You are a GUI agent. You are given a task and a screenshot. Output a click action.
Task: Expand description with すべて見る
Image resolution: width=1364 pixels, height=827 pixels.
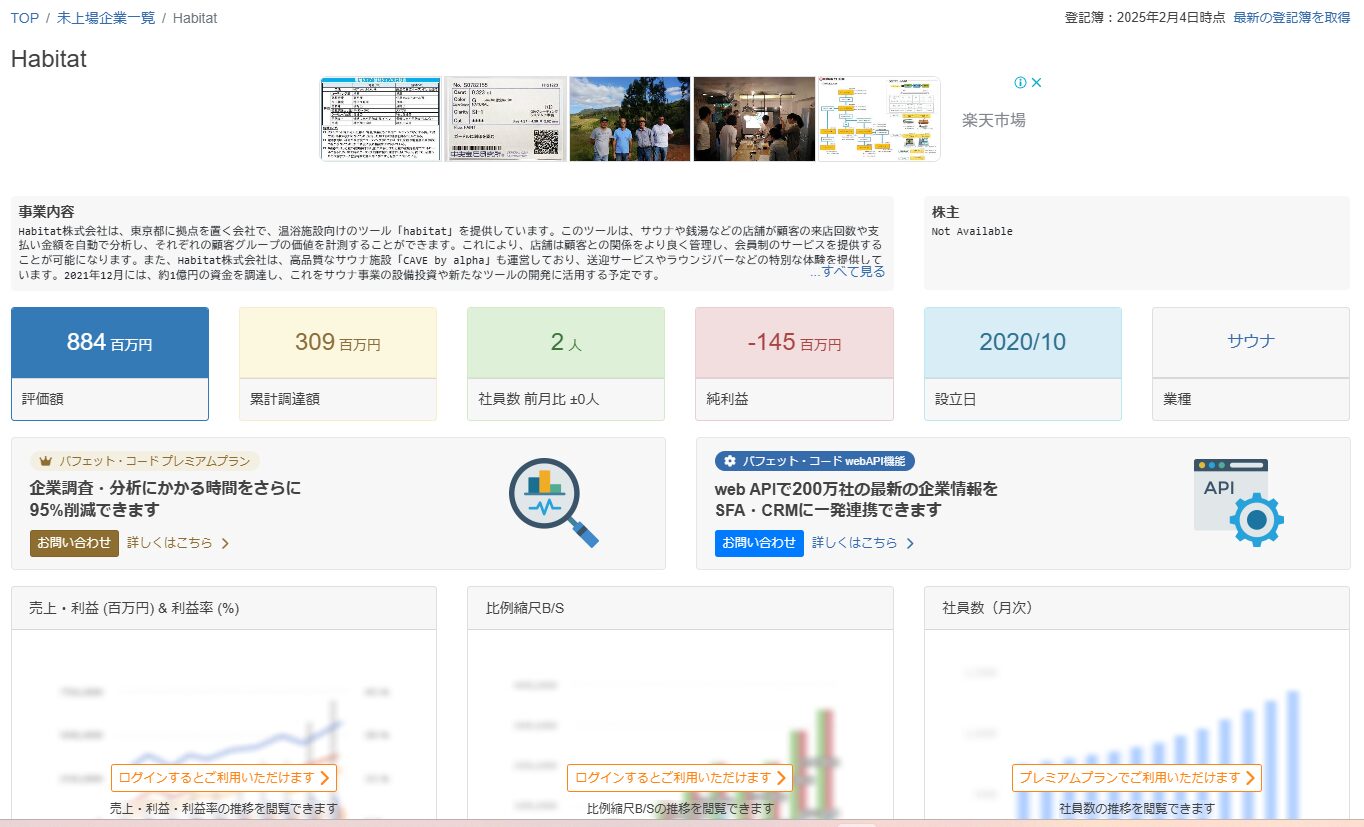pos(853,271)
